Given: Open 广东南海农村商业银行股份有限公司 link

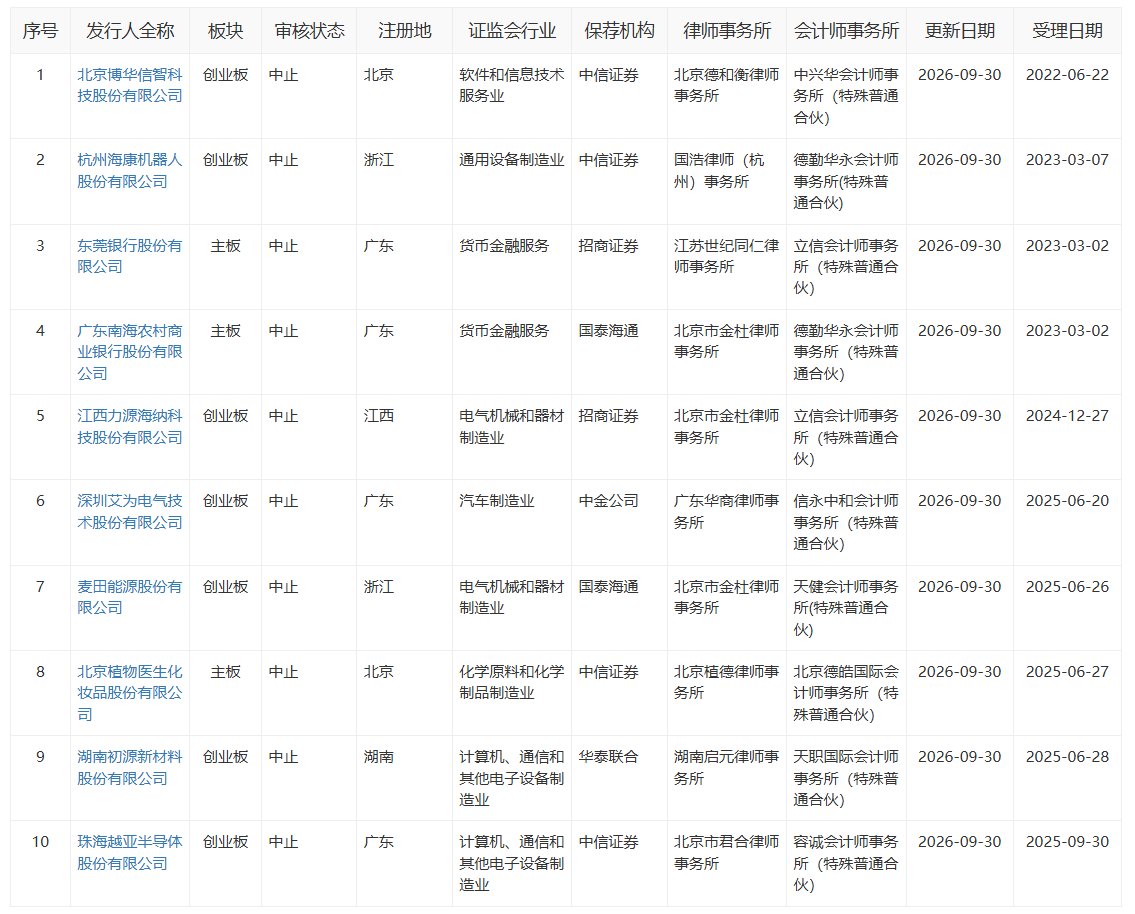Looking at the screenshot, I should [x=130, y=352].
